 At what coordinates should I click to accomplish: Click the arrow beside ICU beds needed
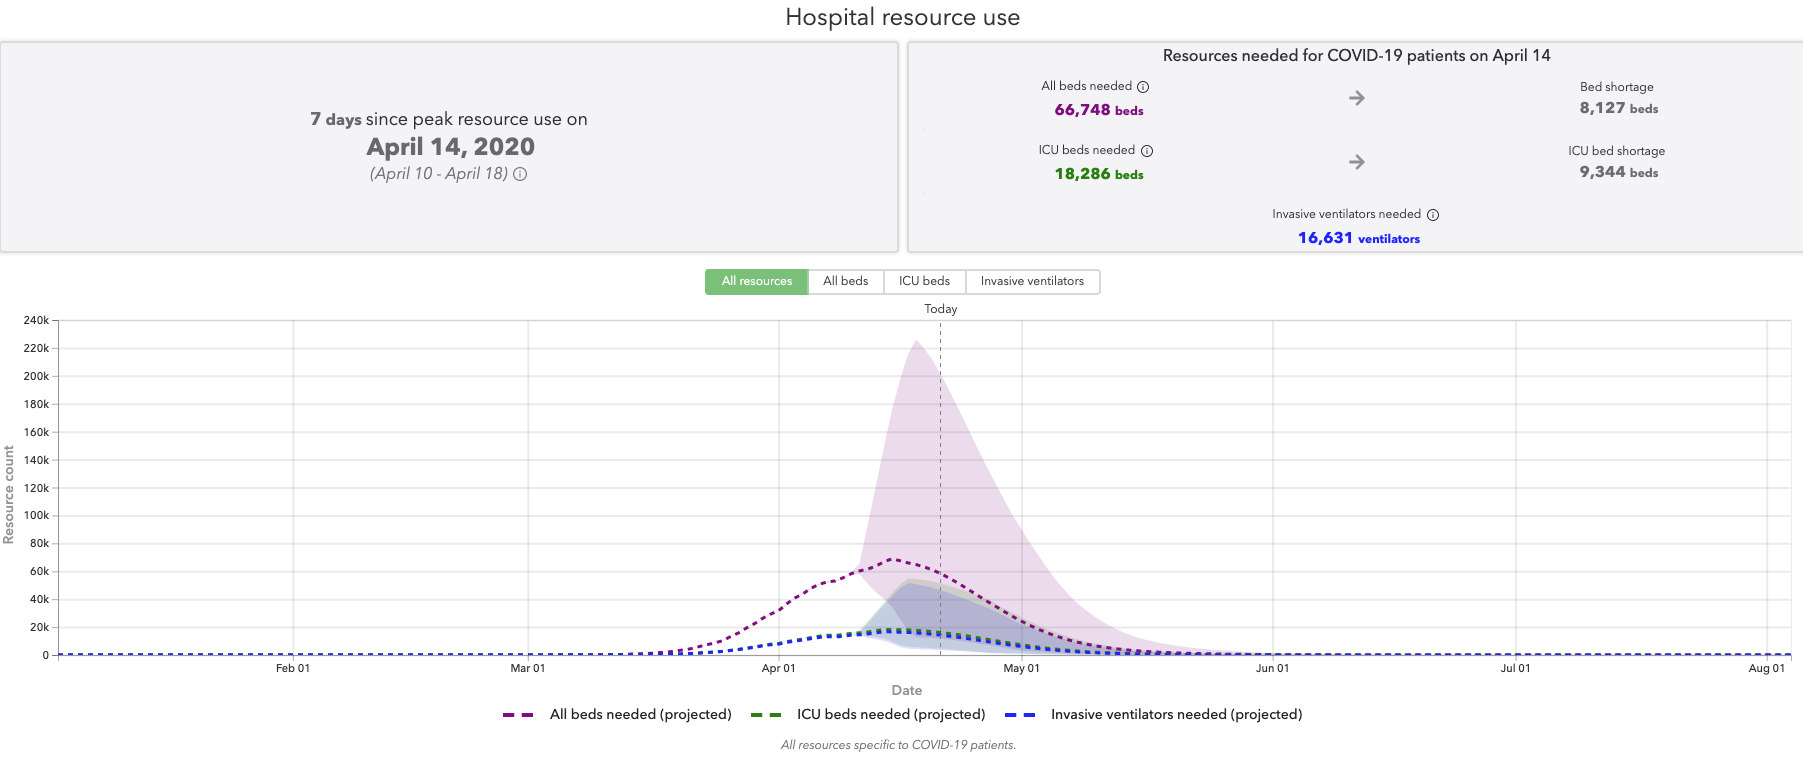[1356, 162]
